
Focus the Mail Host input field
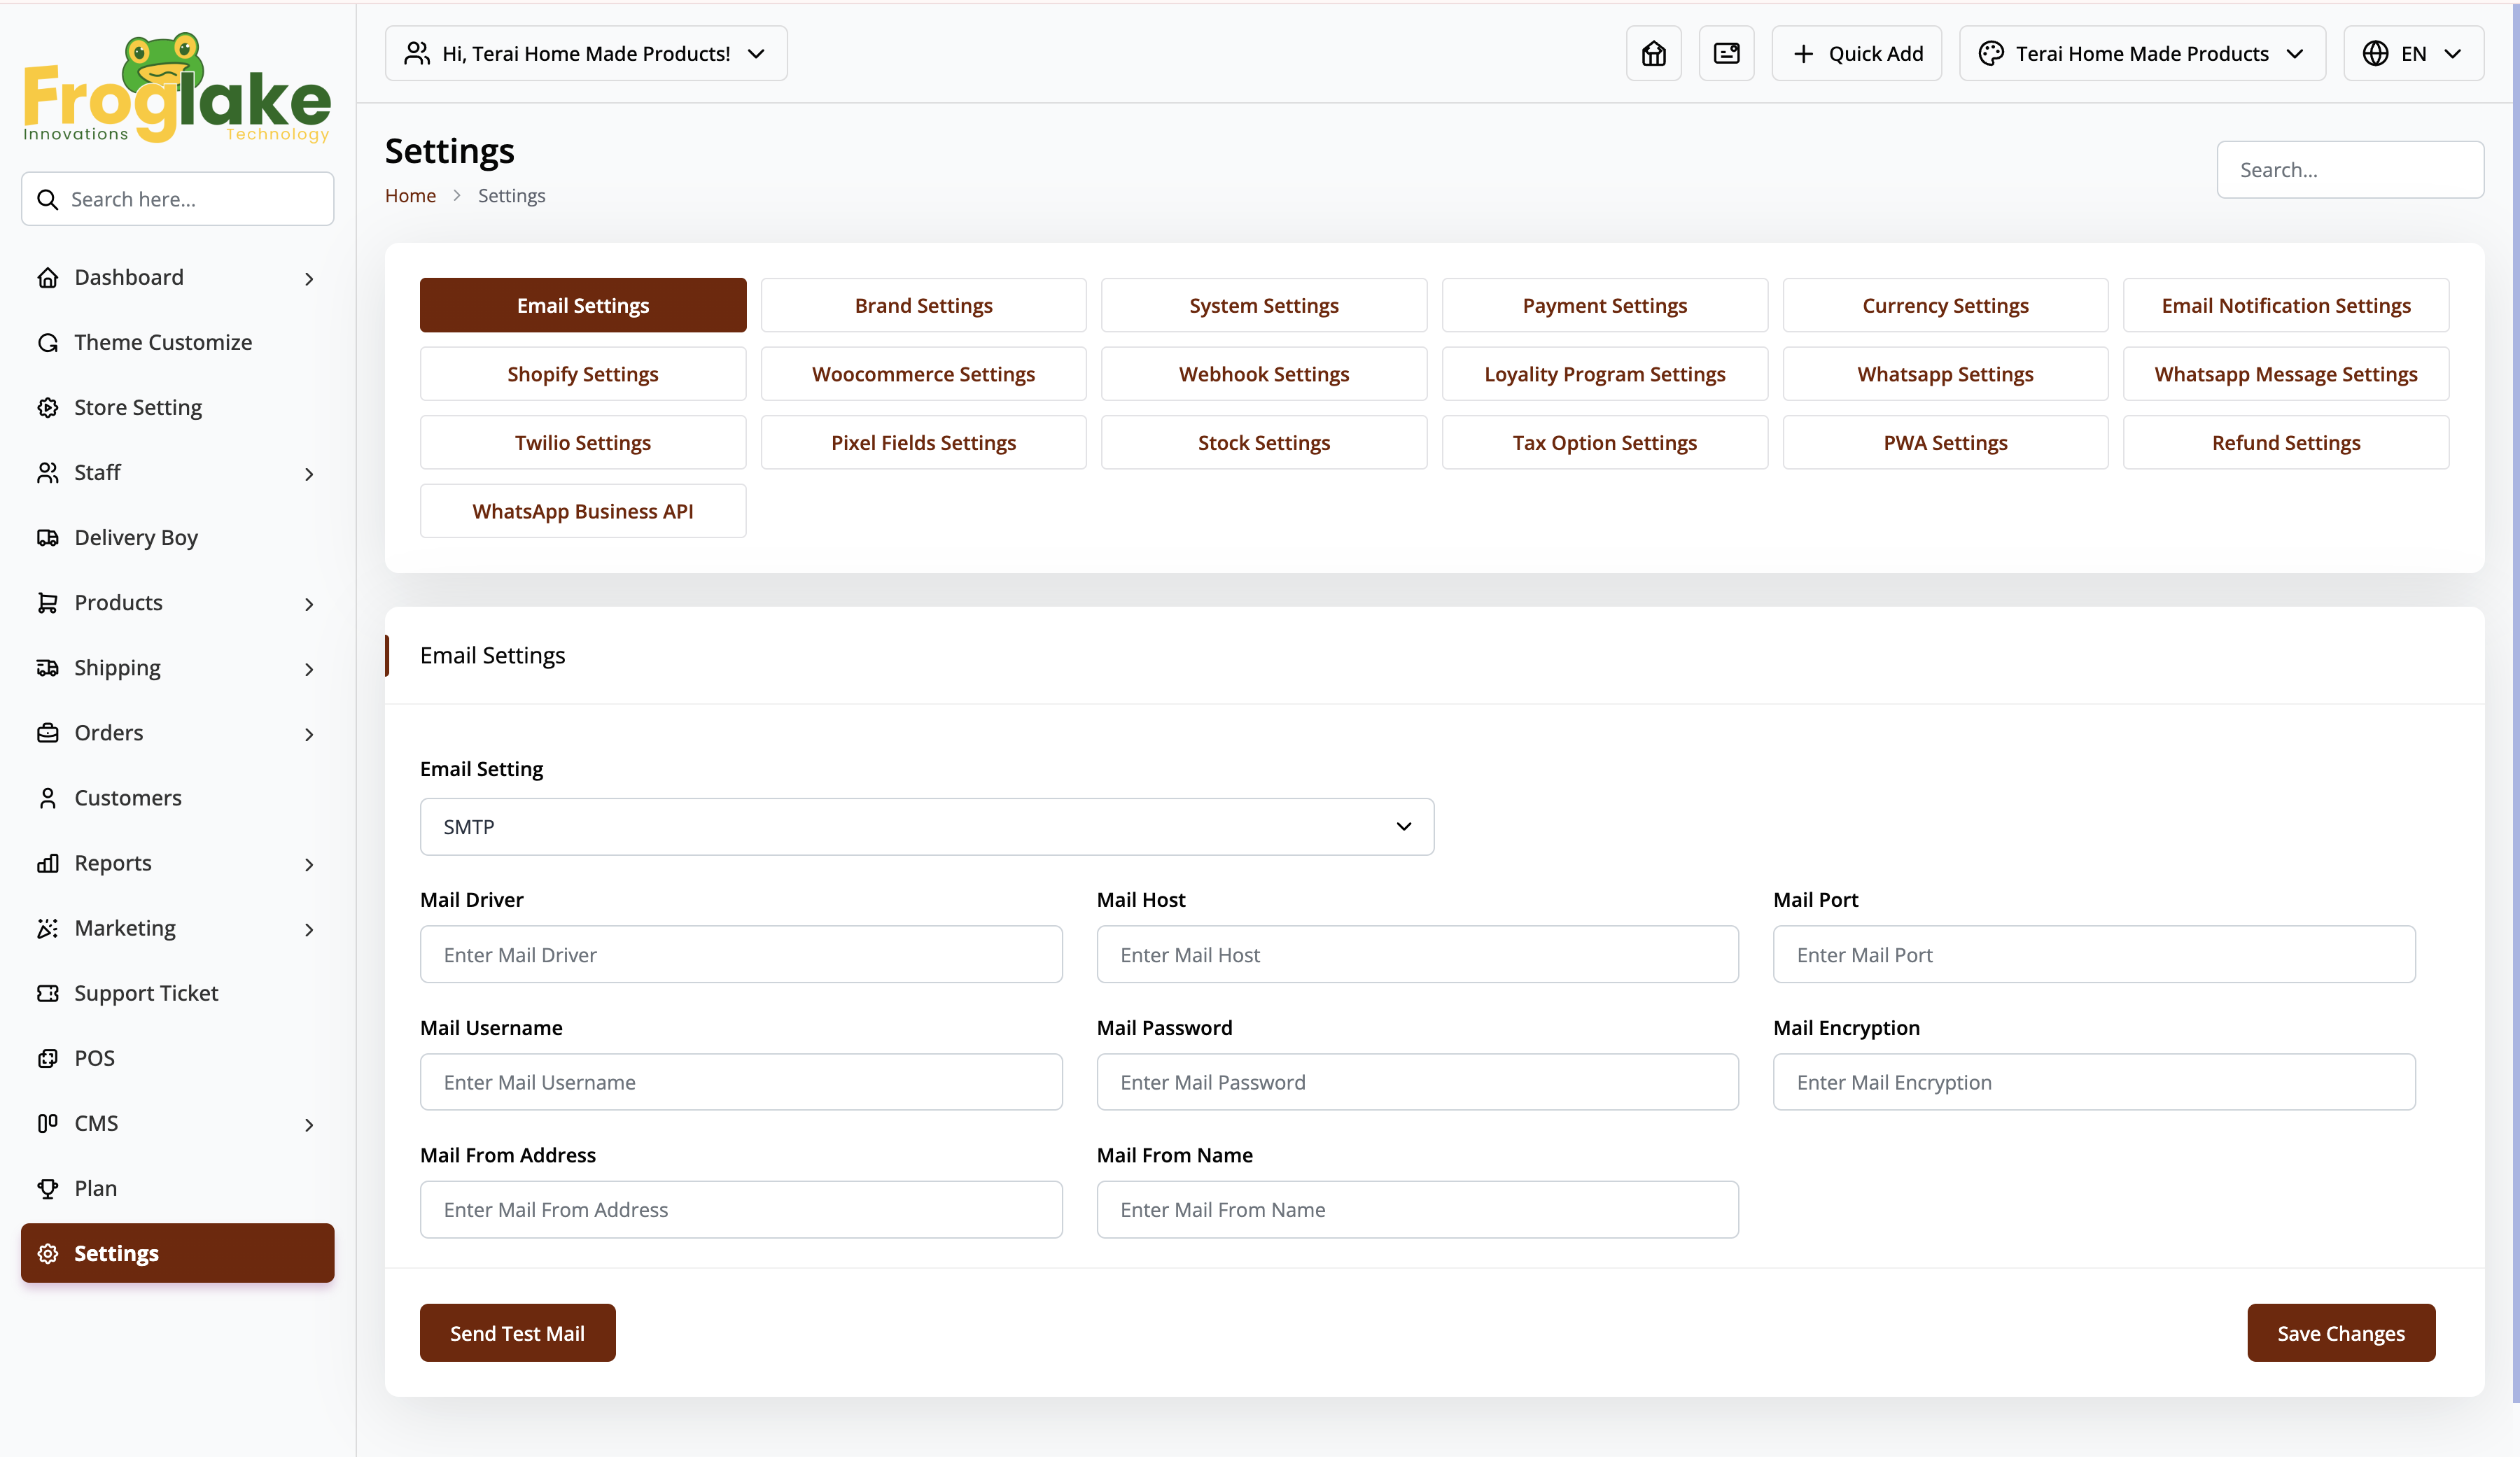tap(1417, 954)
